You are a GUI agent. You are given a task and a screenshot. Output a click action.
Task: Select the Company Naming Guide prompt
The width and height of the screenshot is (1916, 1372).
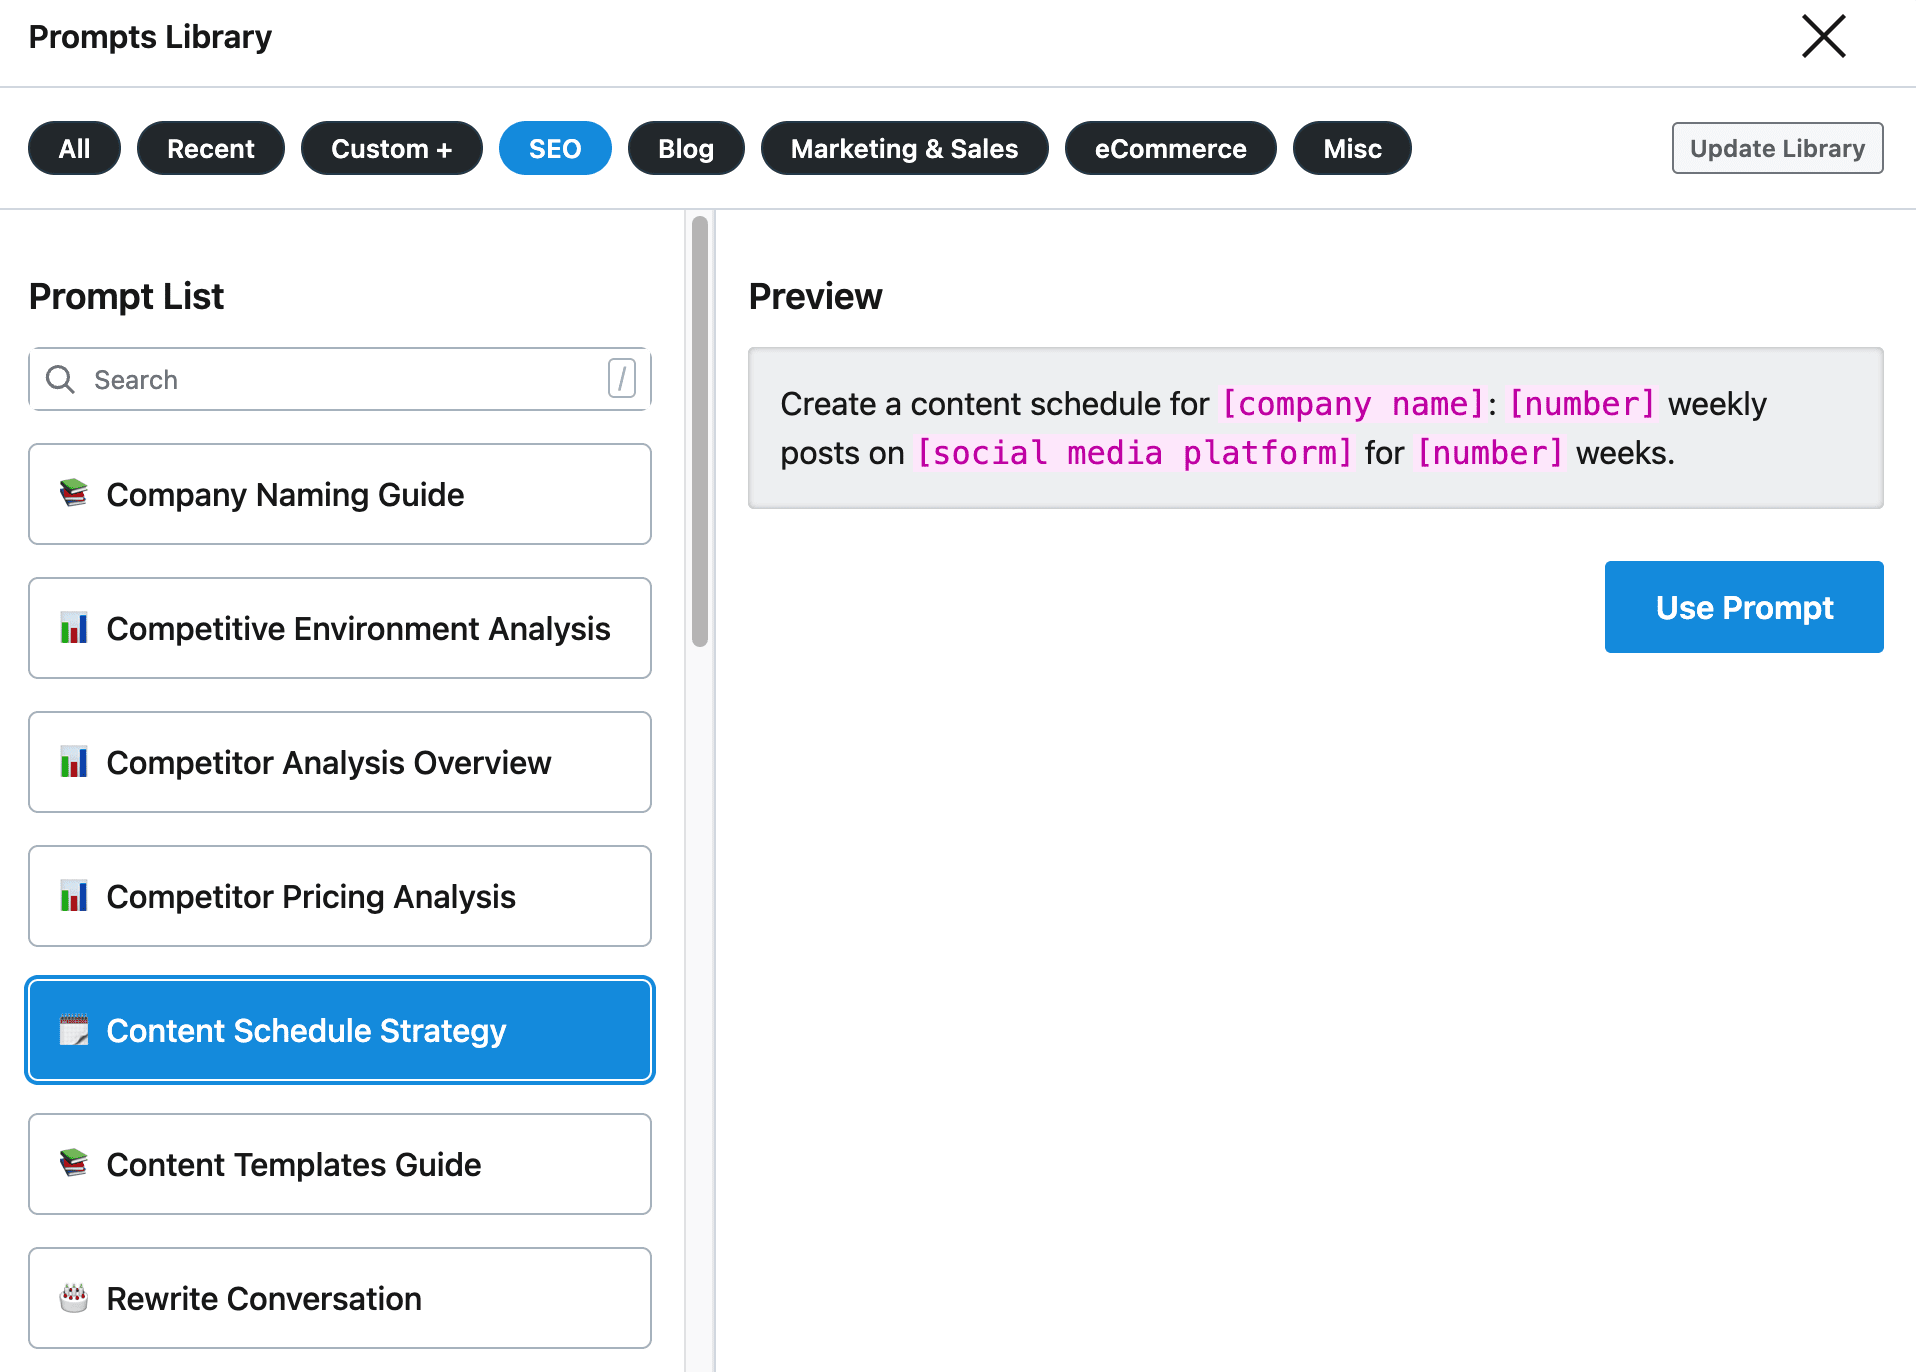pos(340,494)
